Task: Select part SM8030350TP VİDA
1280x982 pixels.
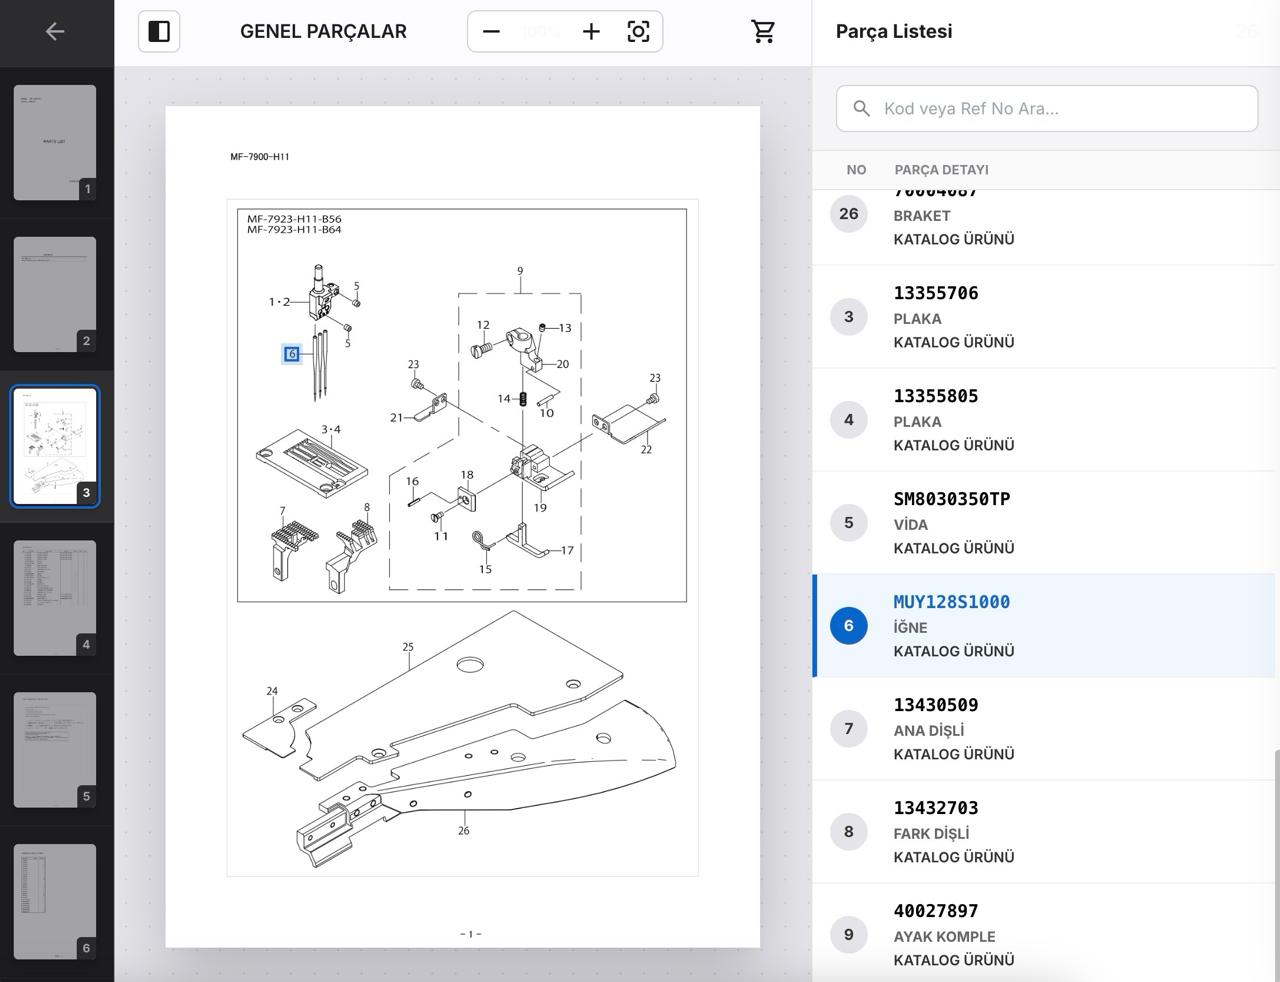Action: click(1043, 523)
